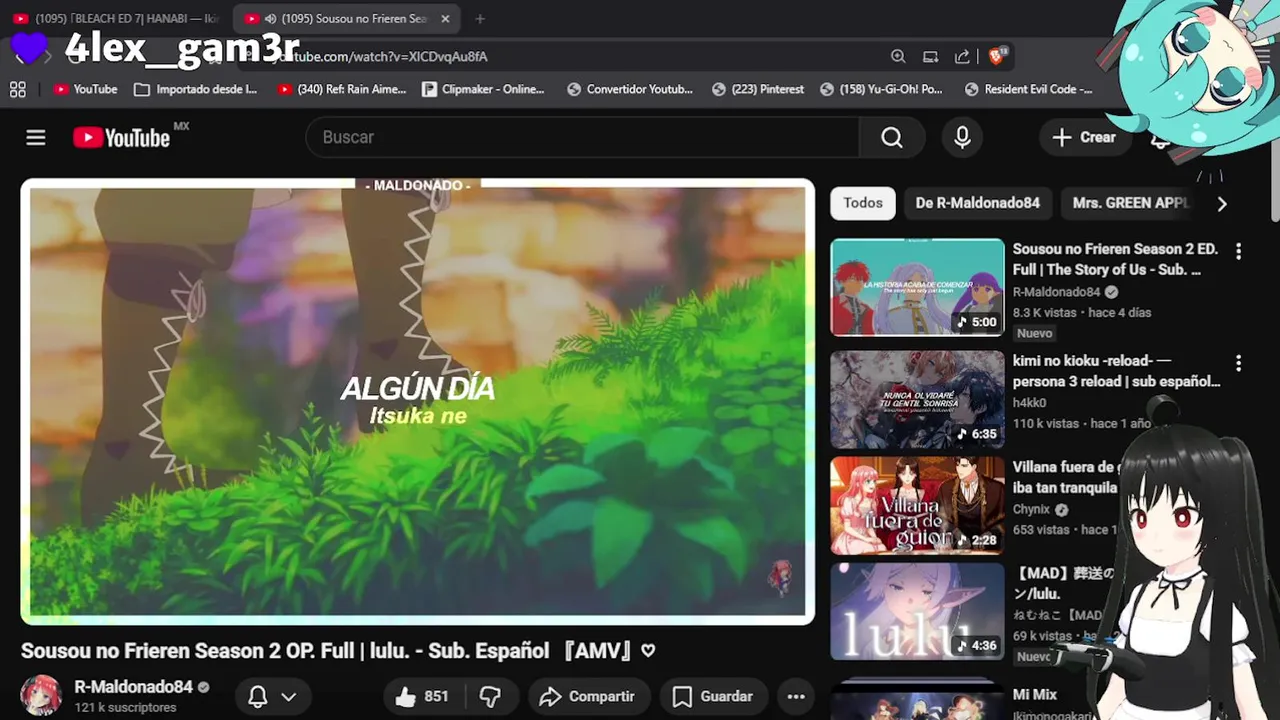Click the Brave shields icon
Screen dimensions: 1280x720
tap(997, 56)
